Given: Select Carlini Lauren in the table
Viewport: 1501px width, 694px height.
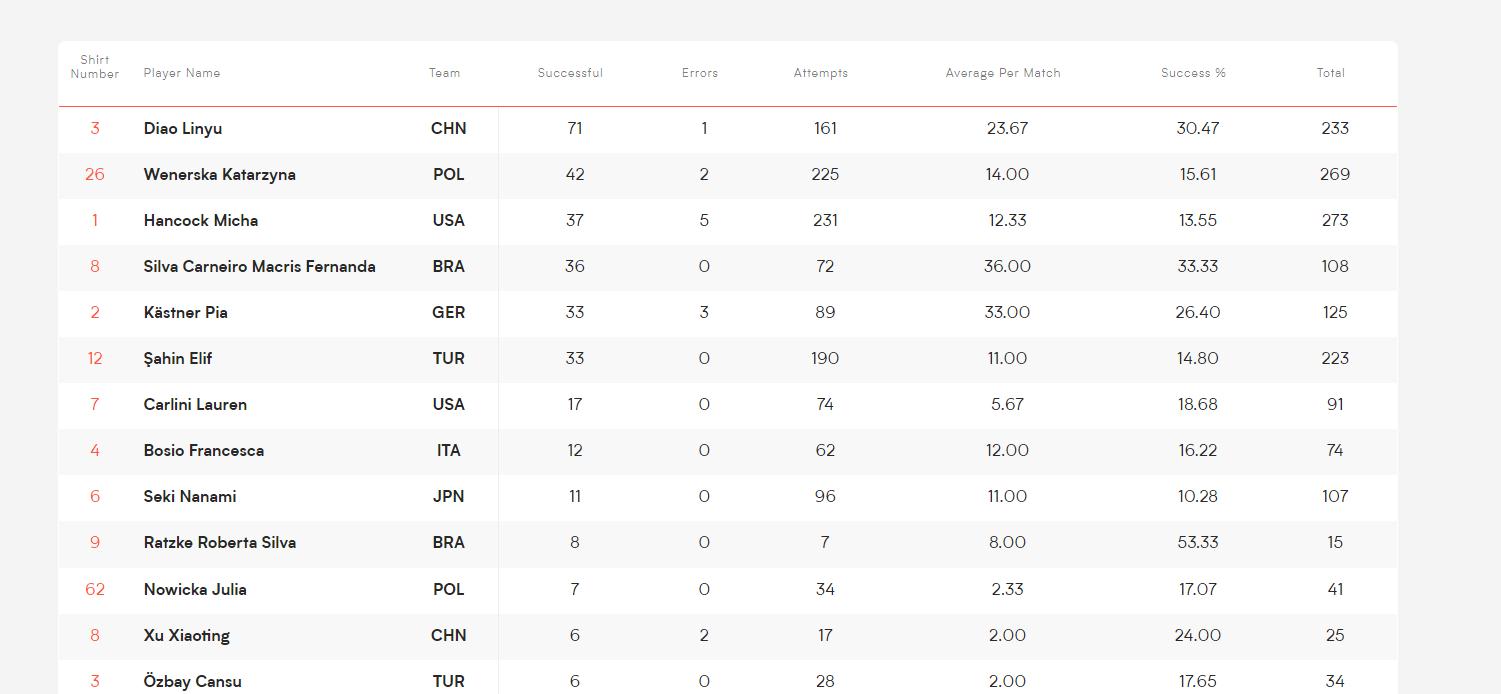Looking at the screenshot, I should click(x=195, y=405).
